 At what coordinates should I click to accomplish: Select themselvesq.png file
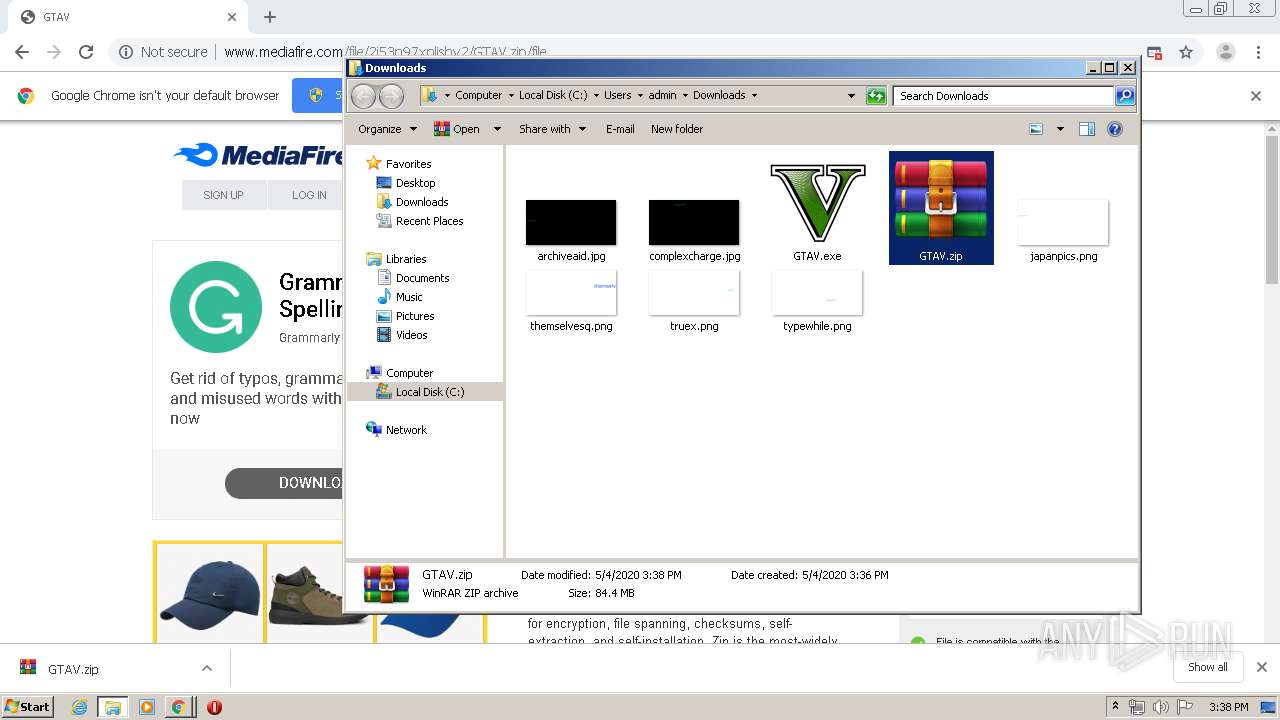[x=571, y=292]
